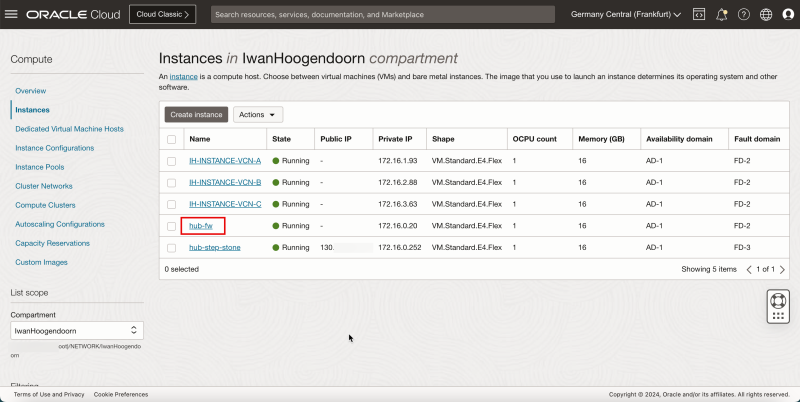Select Custom Images in sidebar
The image size is (800, 402).
coord(41,262)
